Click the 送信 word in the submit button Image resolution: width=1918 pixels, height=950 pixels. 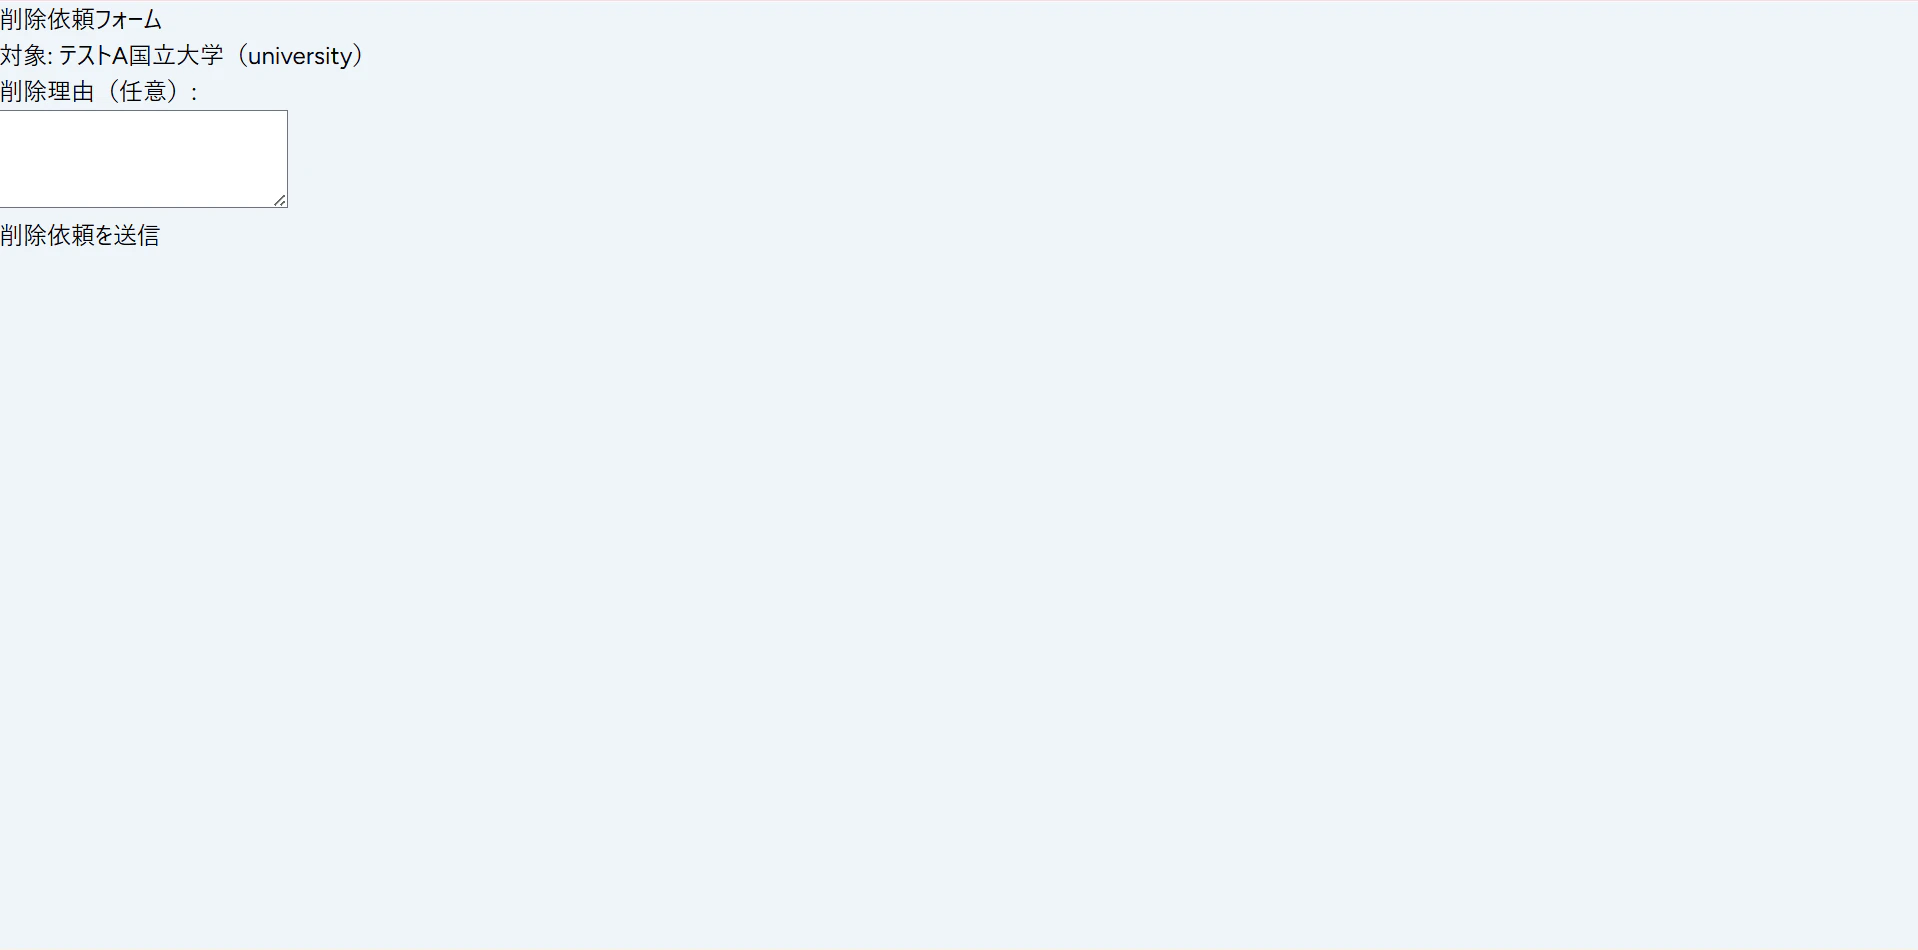pyautogui.click(x=137, y=236)
